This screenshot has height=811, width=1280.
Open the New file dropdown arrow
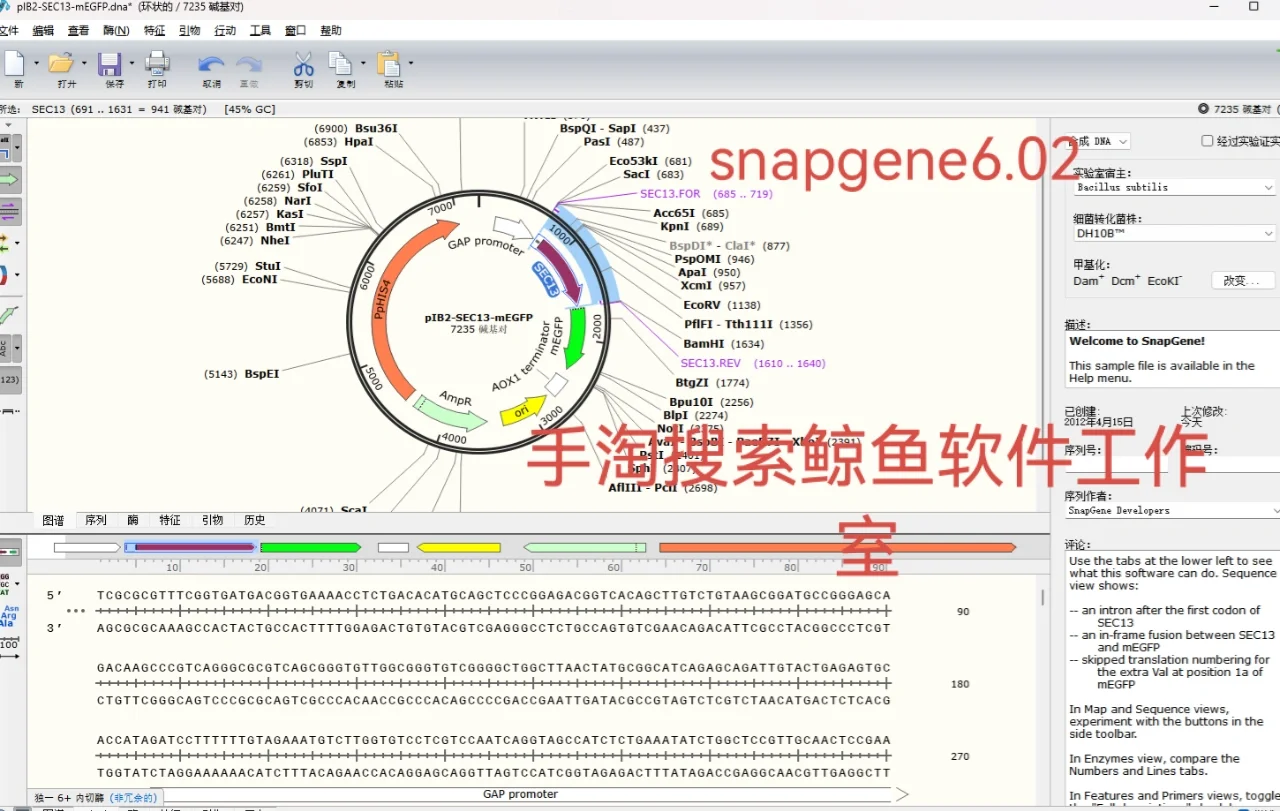click(37, 63)
